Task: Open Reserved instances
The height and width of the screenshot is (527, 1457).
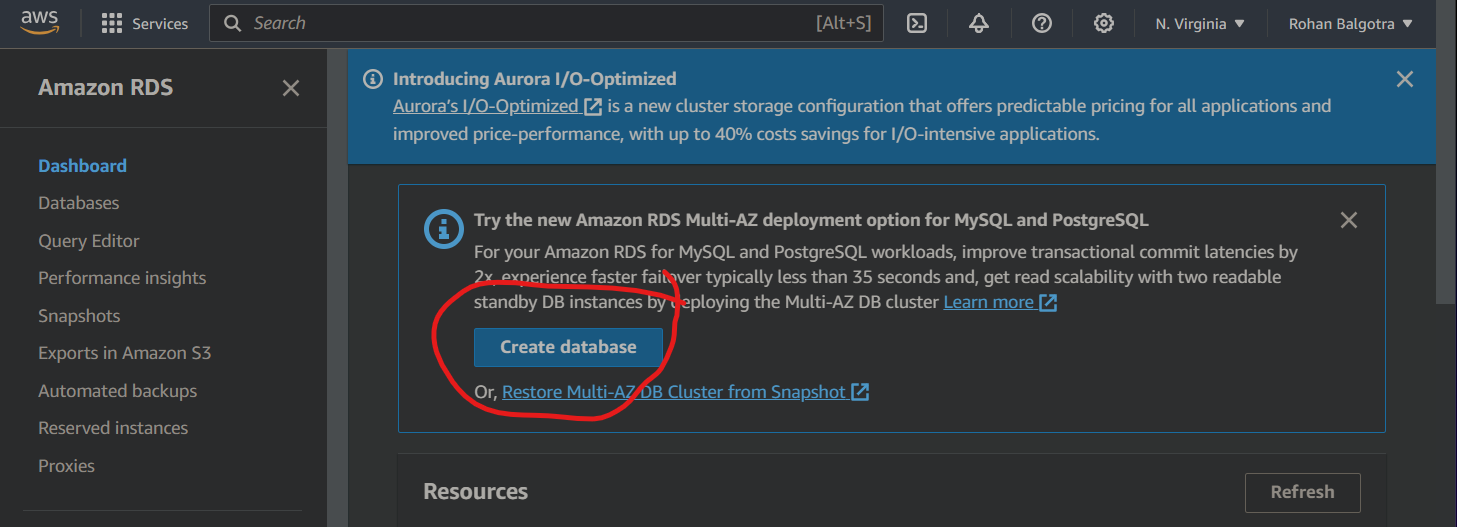Action: coord(113,428)
